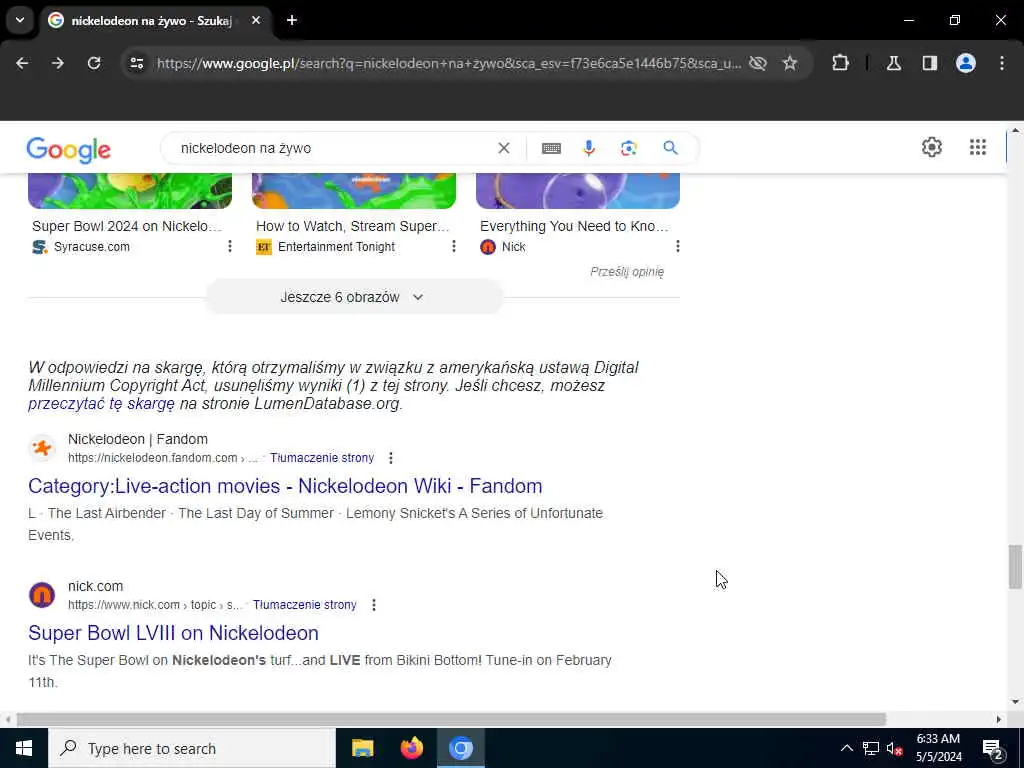The width and height of the screenshot is (1024, 768).
Task: Open the Windows Start menu
Action: pyautogui.click(x=24, y=748)
